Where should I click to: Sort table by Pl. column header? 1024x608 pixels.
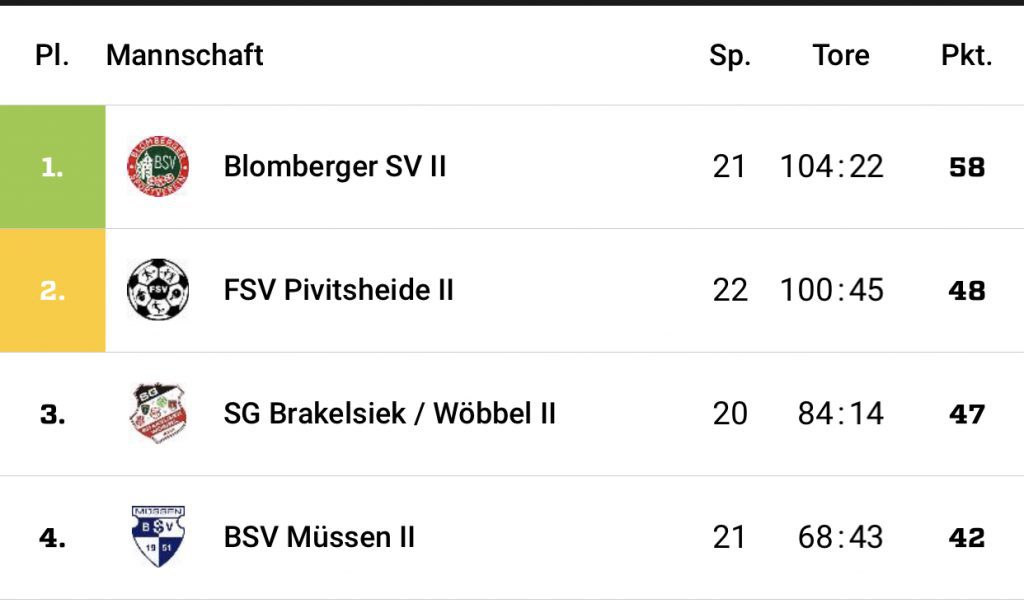52,56
